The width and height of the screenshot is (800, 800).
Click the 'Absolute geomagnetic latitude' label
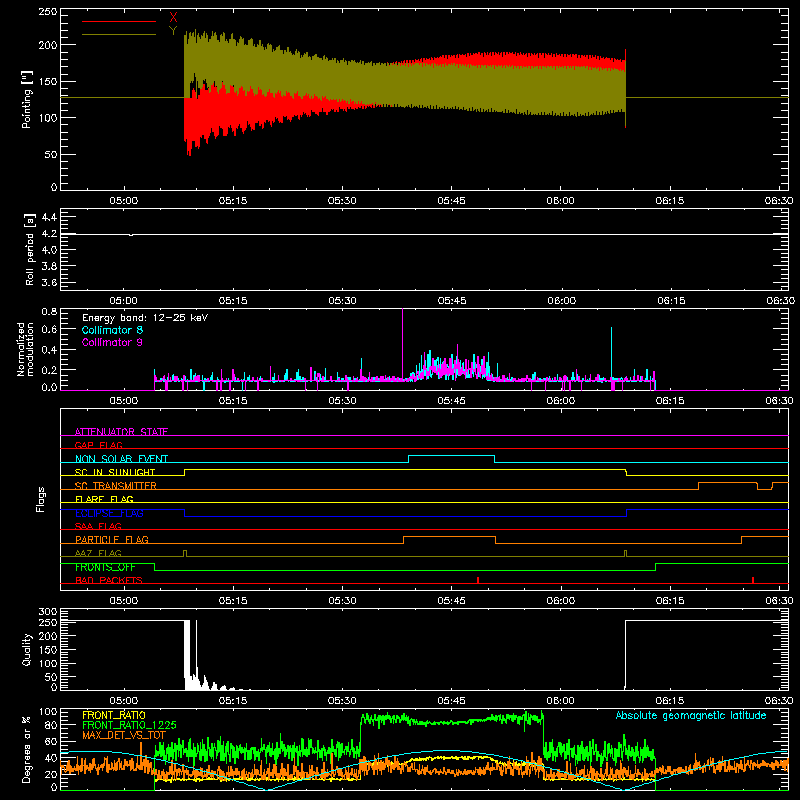[x=691, y=716]
